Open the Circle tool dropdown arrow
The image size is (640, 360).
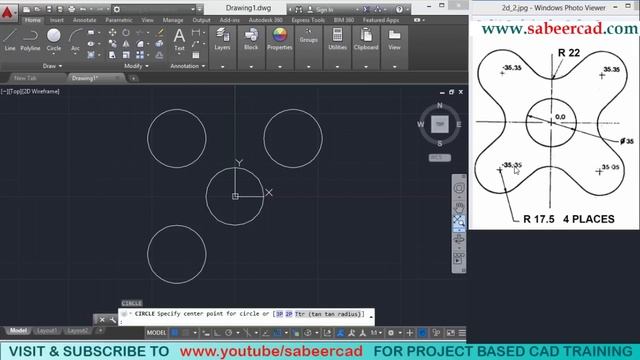(53, 53)
